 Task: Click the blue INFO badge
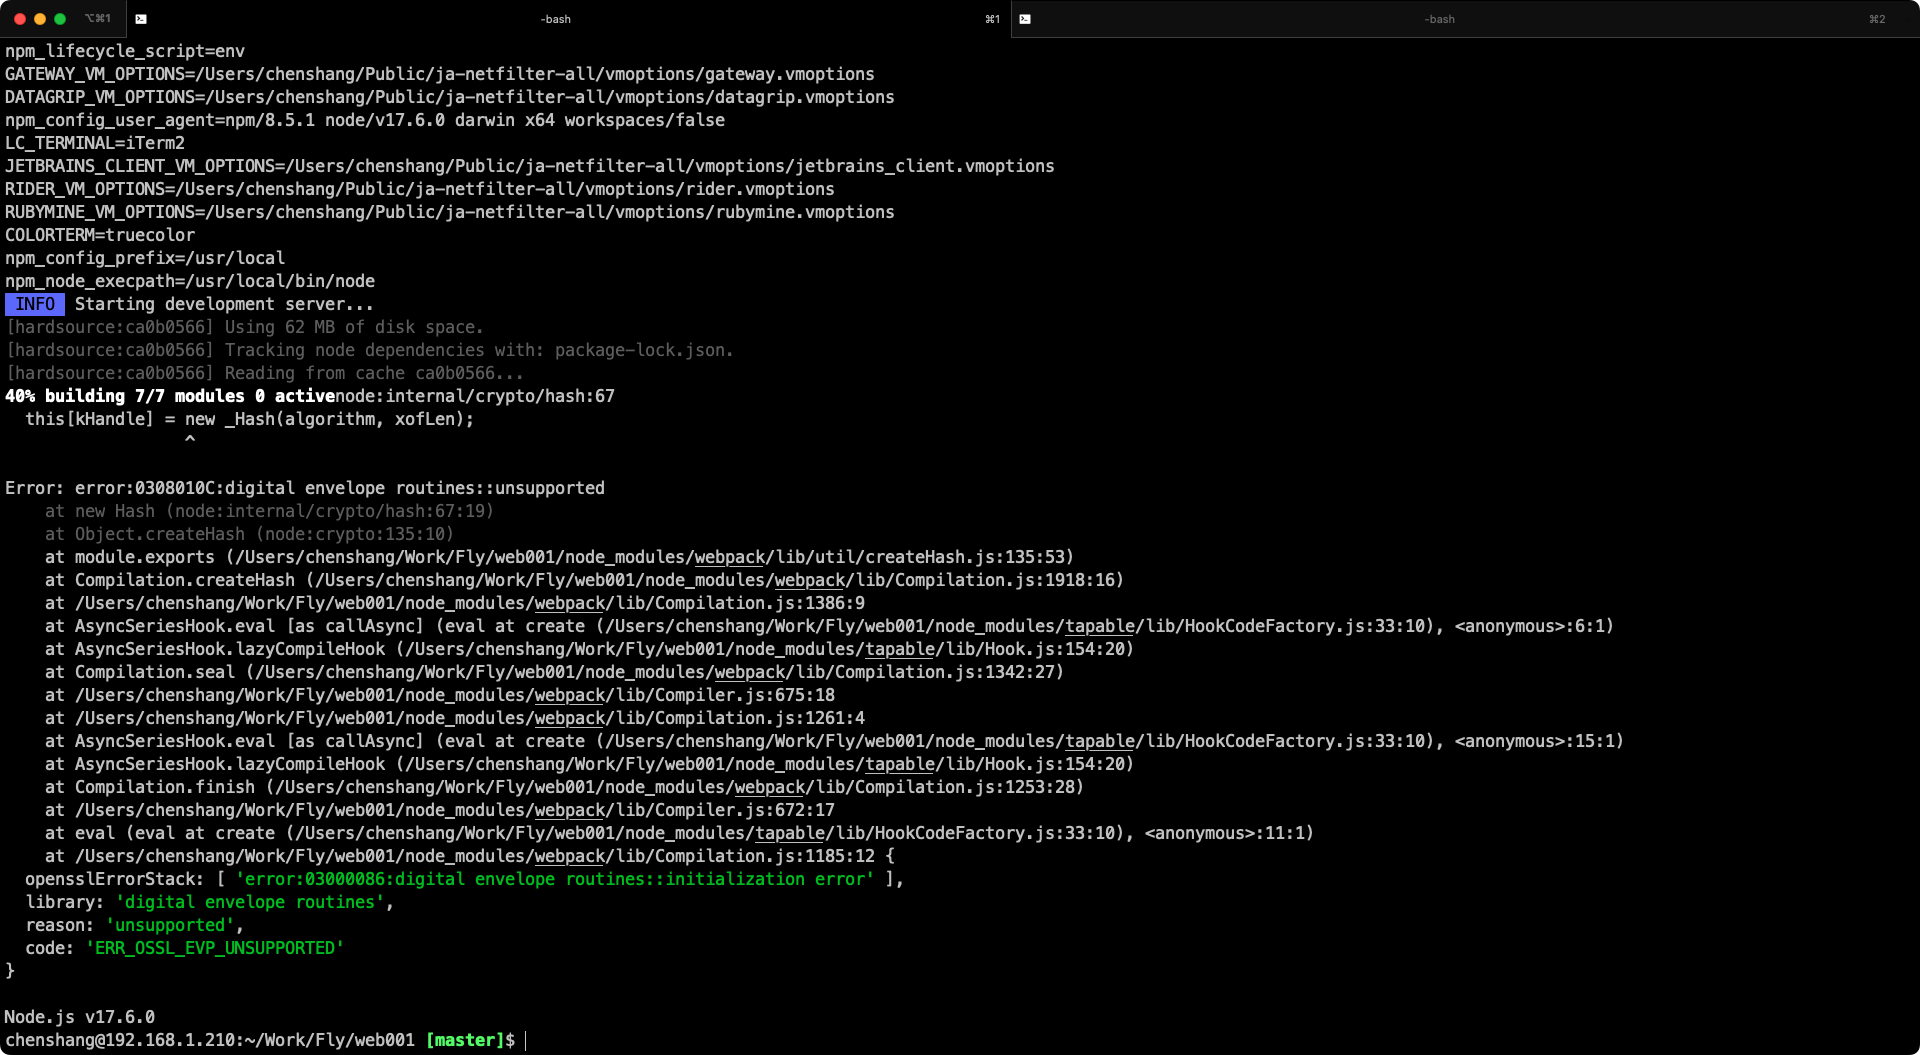pyautogui.click(x=35, y=304)
